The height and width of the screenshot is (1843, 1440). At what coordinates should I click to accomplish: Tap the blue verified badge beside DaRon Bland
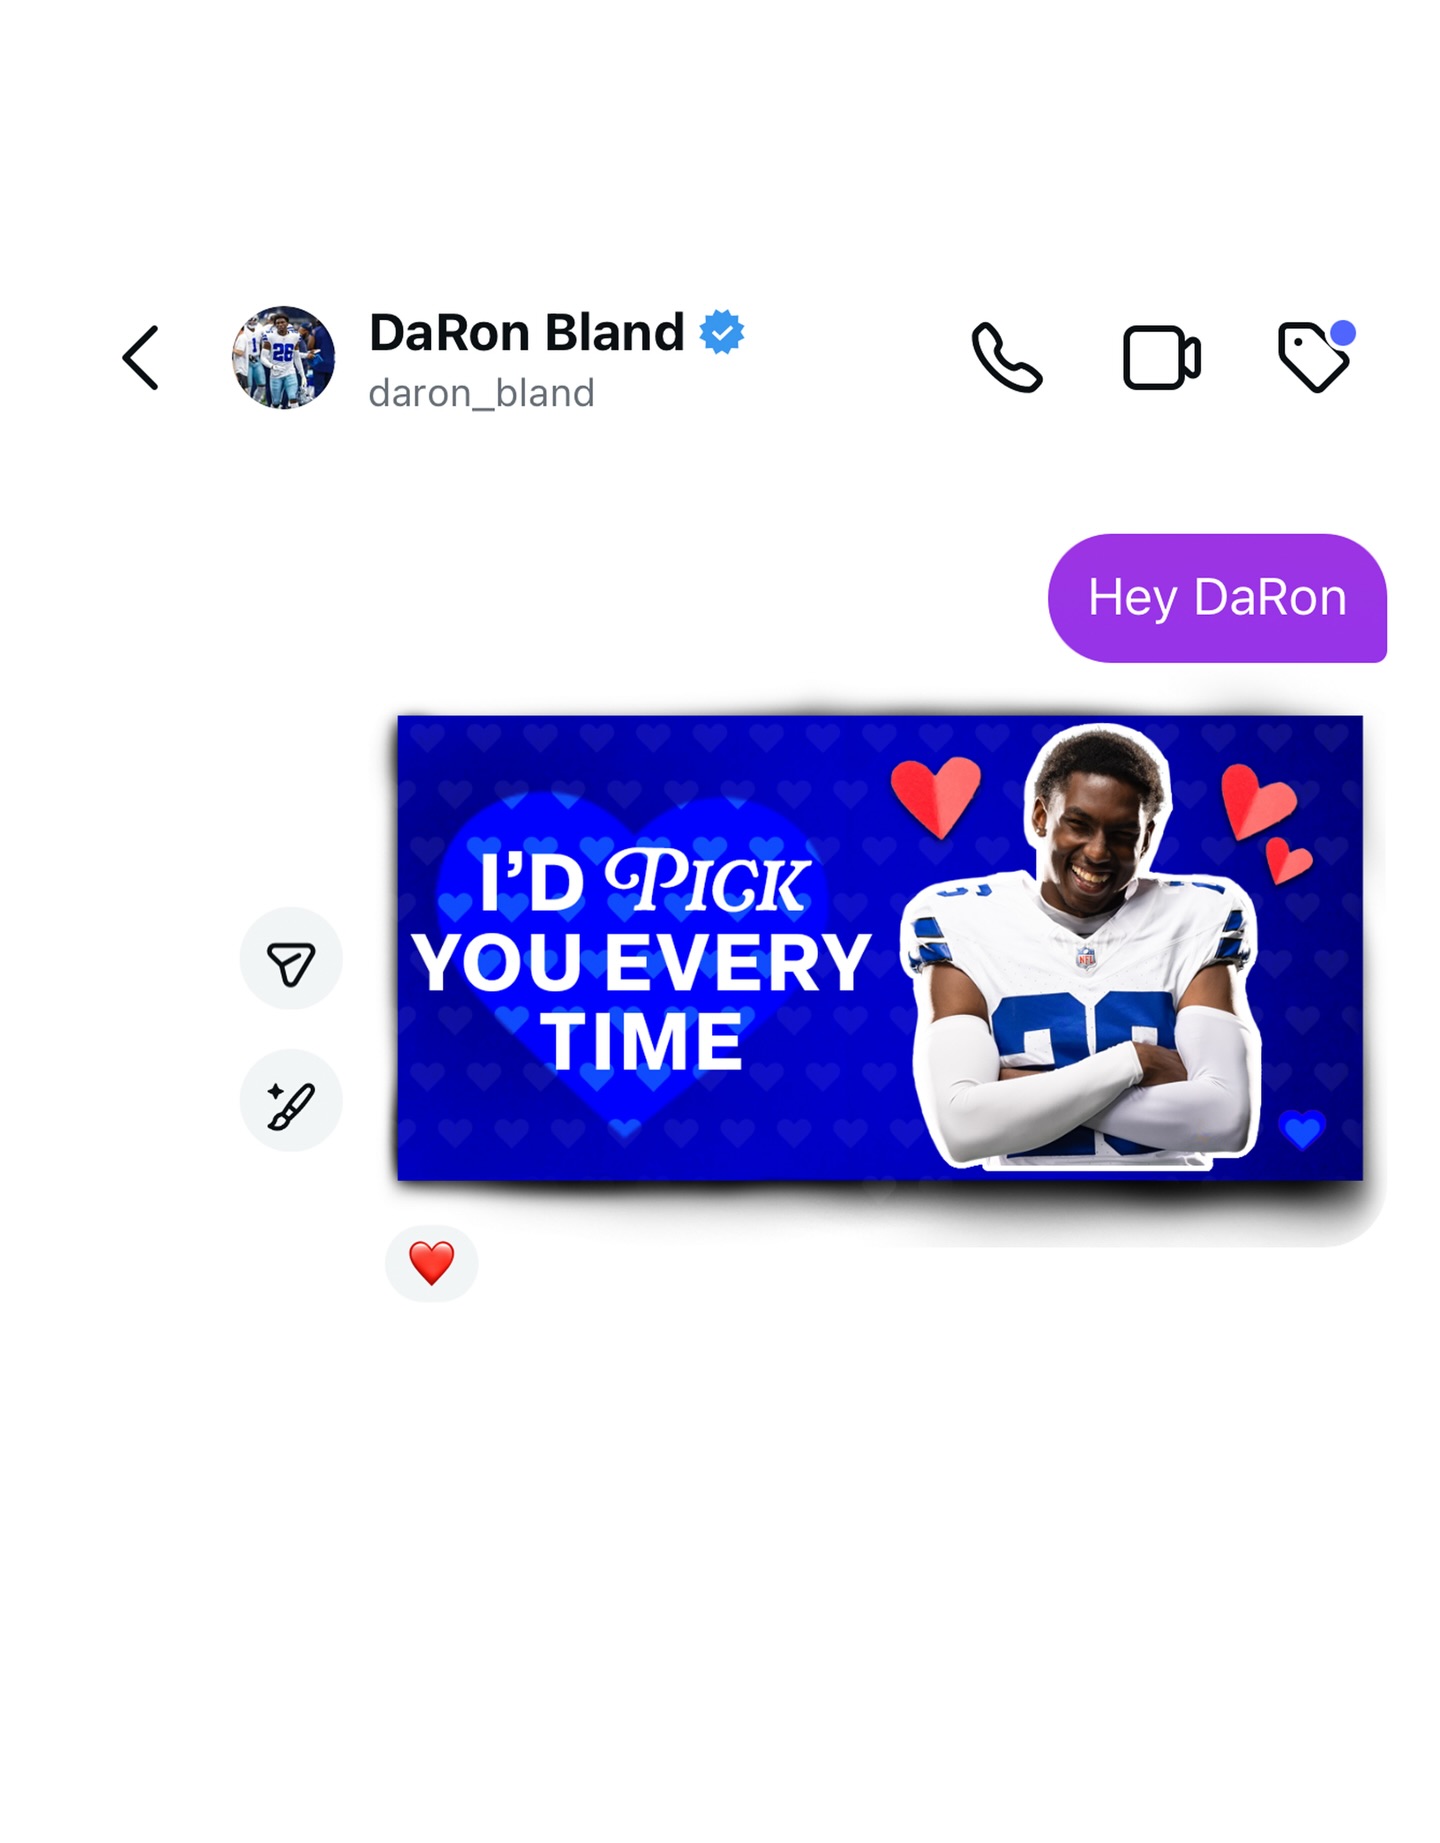pos(721,332)
